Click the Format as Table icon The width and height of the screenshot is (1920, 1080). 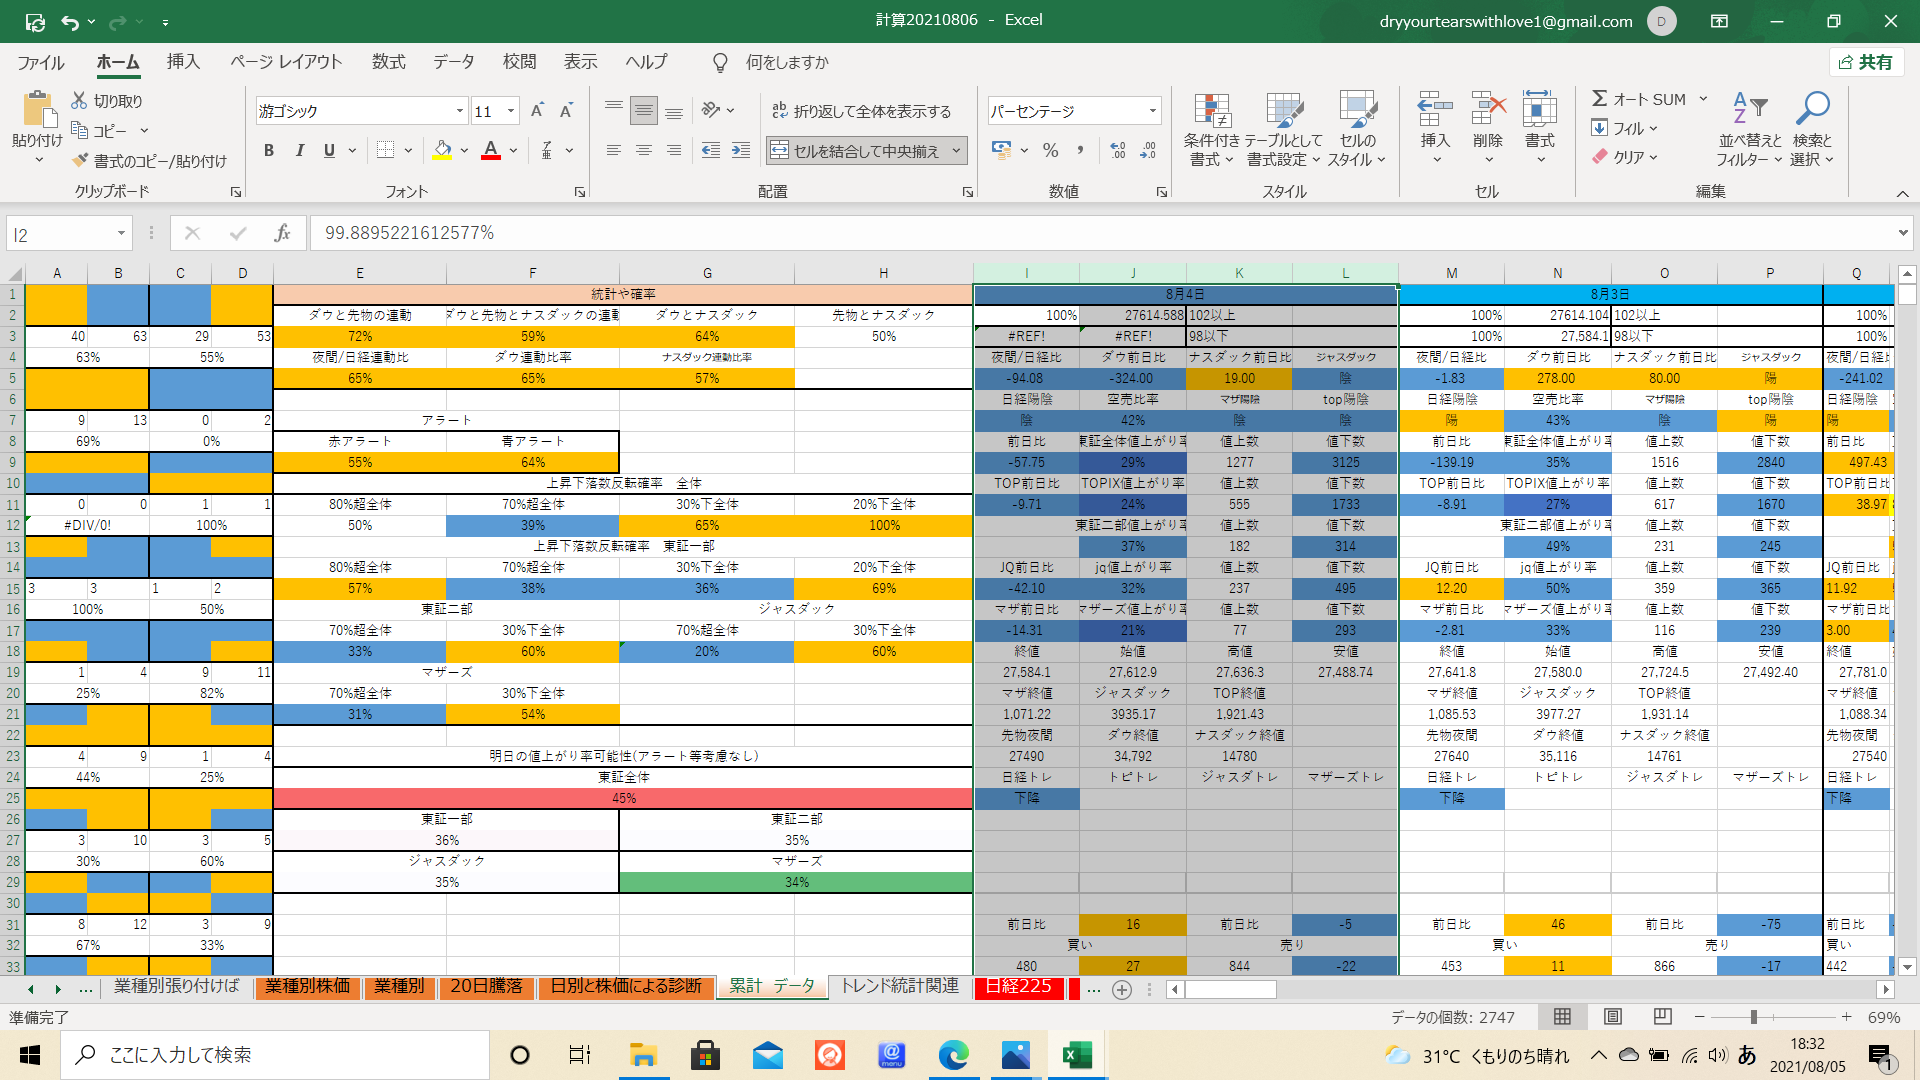(1284, 112)
